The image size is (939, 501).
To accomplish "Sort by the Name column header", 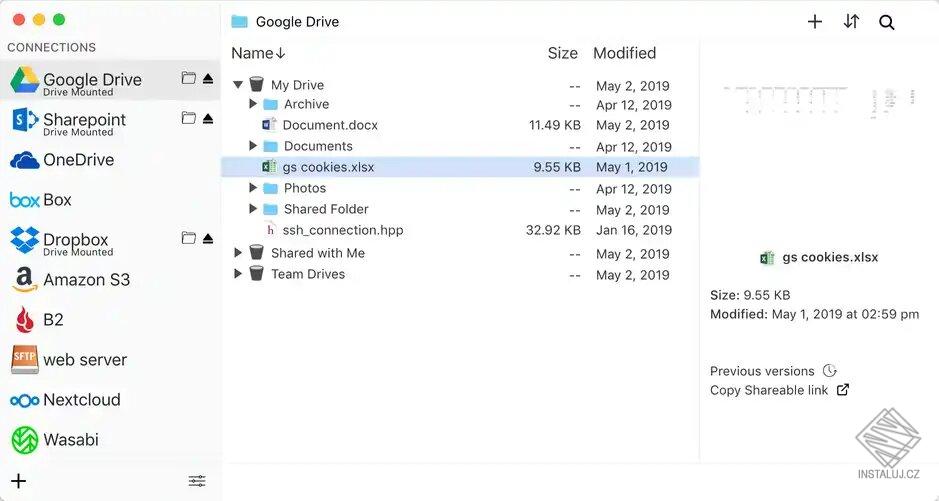I will [258, 53].
